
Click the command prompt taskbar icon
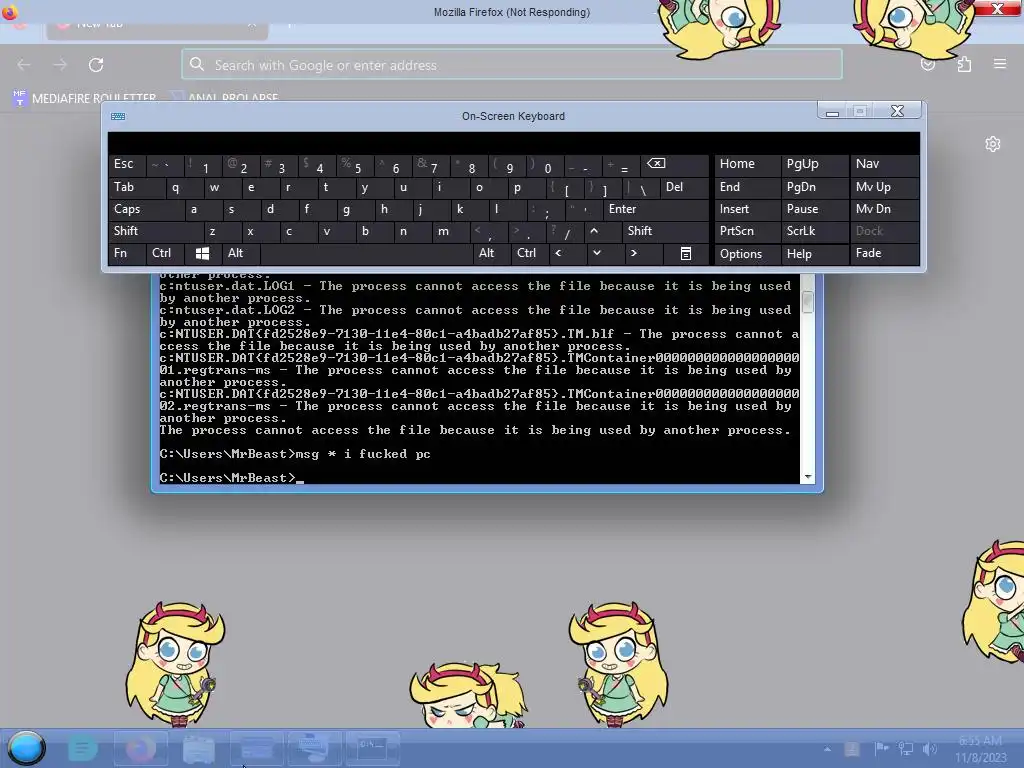pyautogui.click(x=372, y=749)
